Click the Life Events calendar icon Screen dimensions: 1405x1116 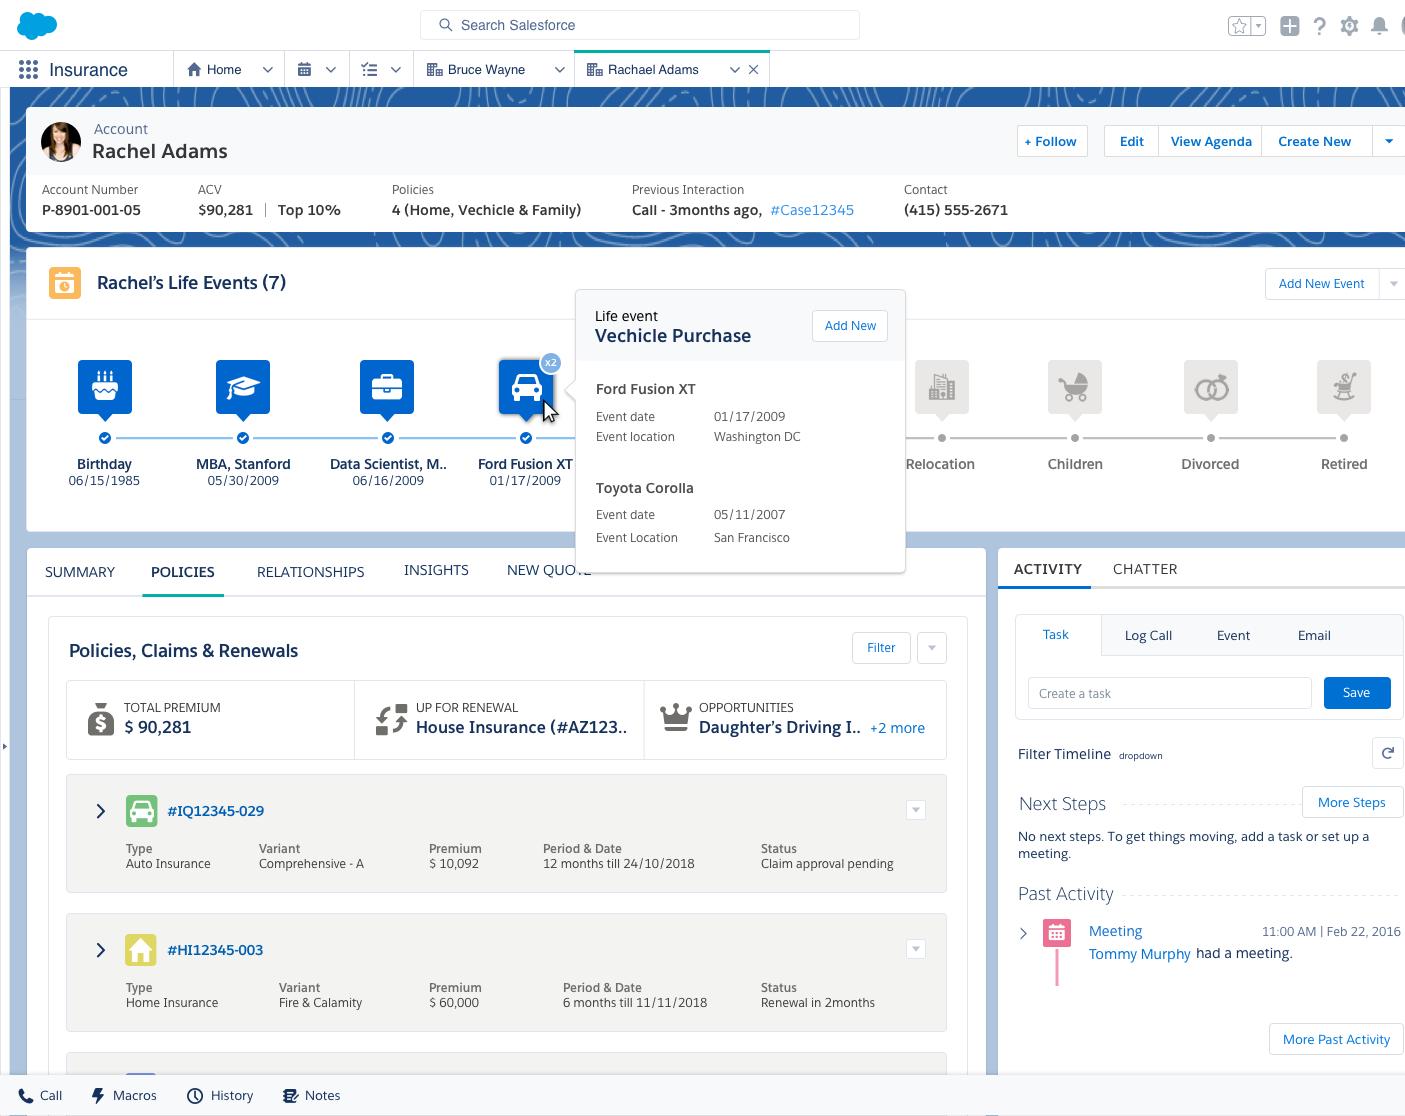coord(65,283)
